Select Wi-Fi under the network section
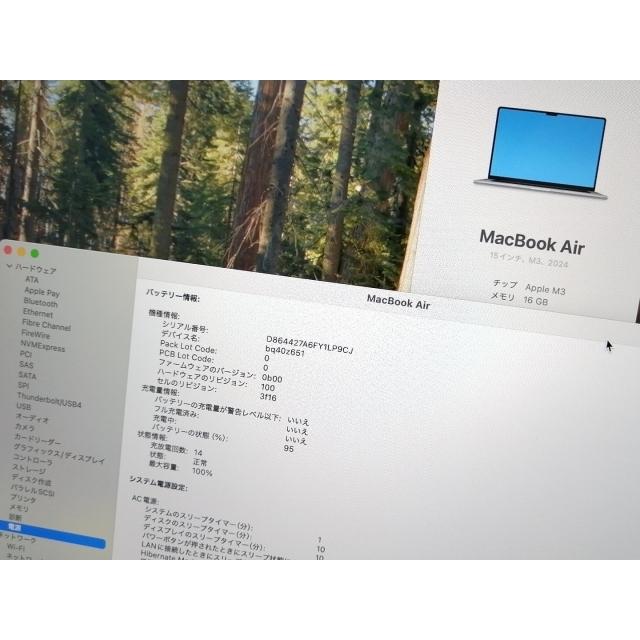This screenshot has width=640, height=640. tap(16, 547)
